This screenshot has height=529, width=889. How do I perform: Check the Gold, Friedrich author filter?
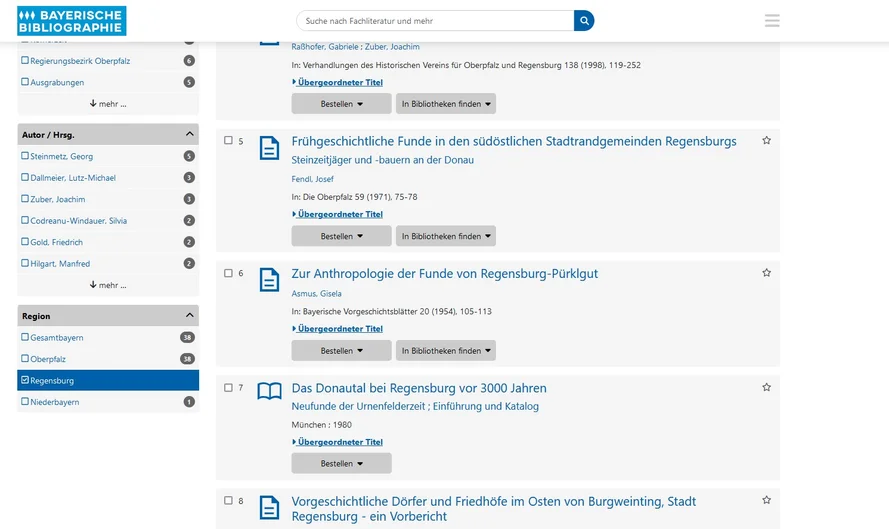tap(25, 242)
